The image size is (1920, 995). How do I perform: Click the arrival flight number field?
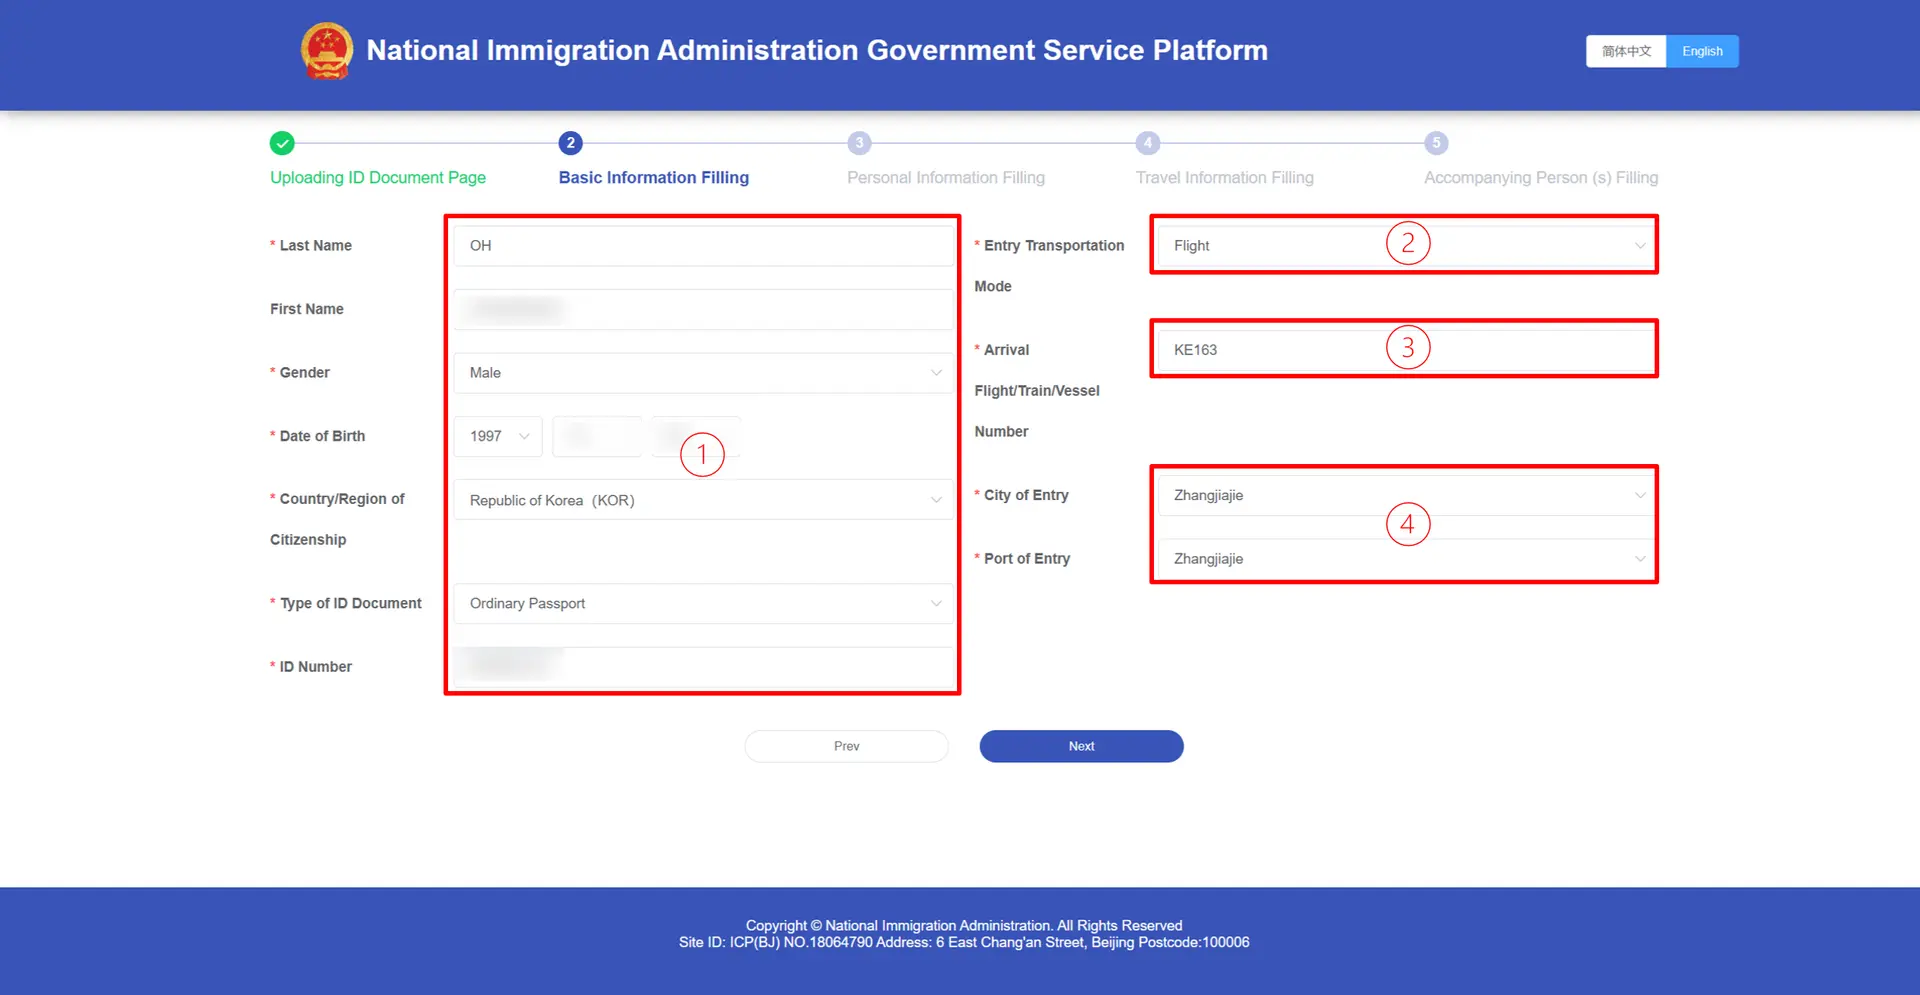[x=1403, y=350]
